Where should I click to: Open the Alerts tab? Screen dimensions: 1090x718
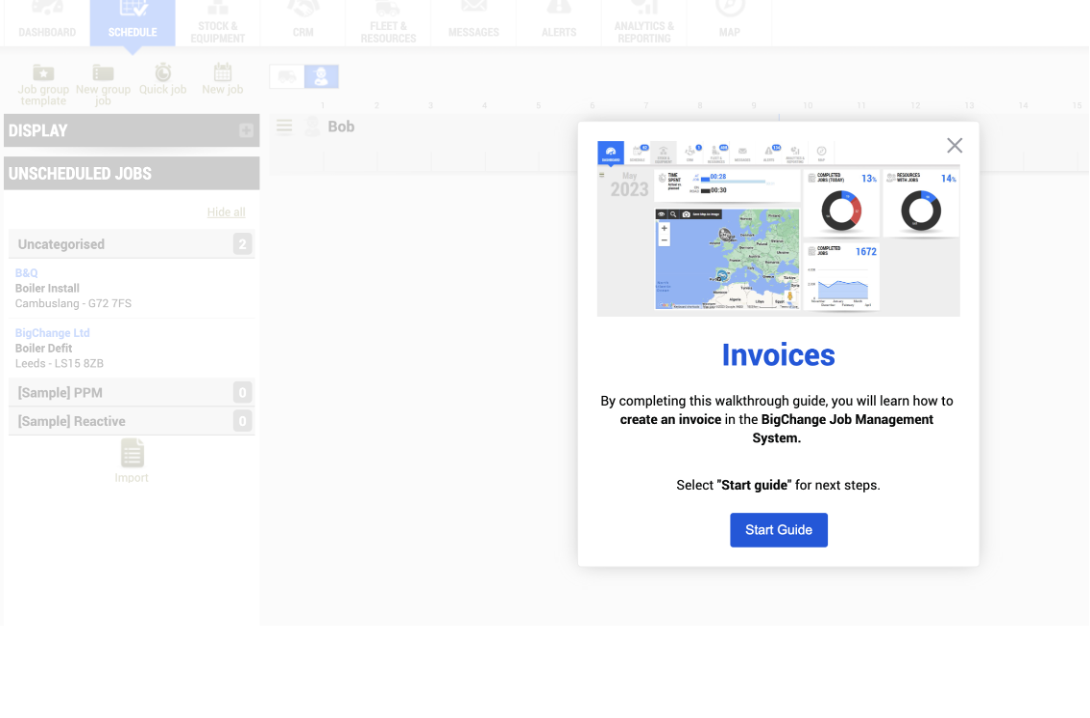(559, 23)
